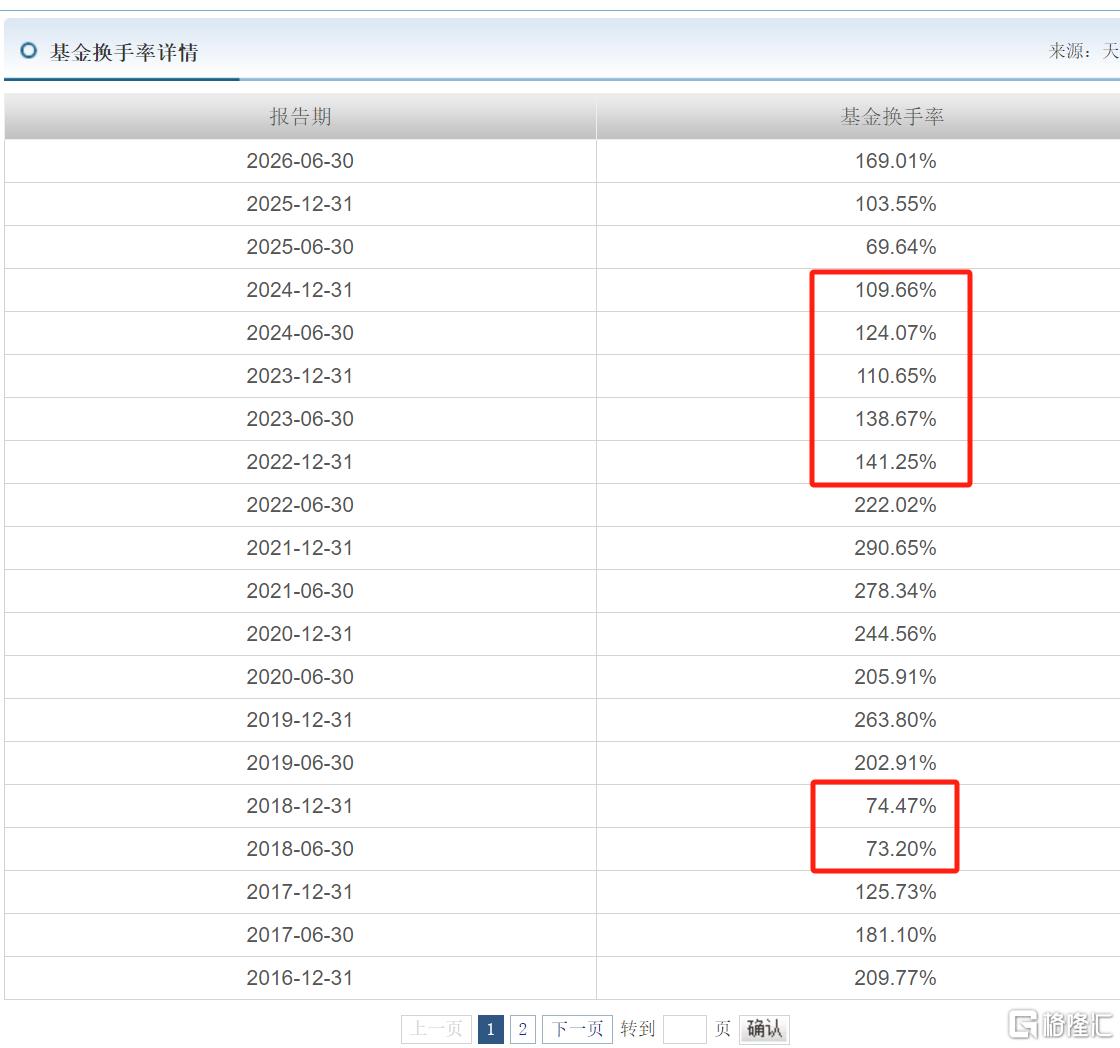Select the 2020-06-30 date cell
The width and height of the screenshot is (1120, 1048).
300,677
